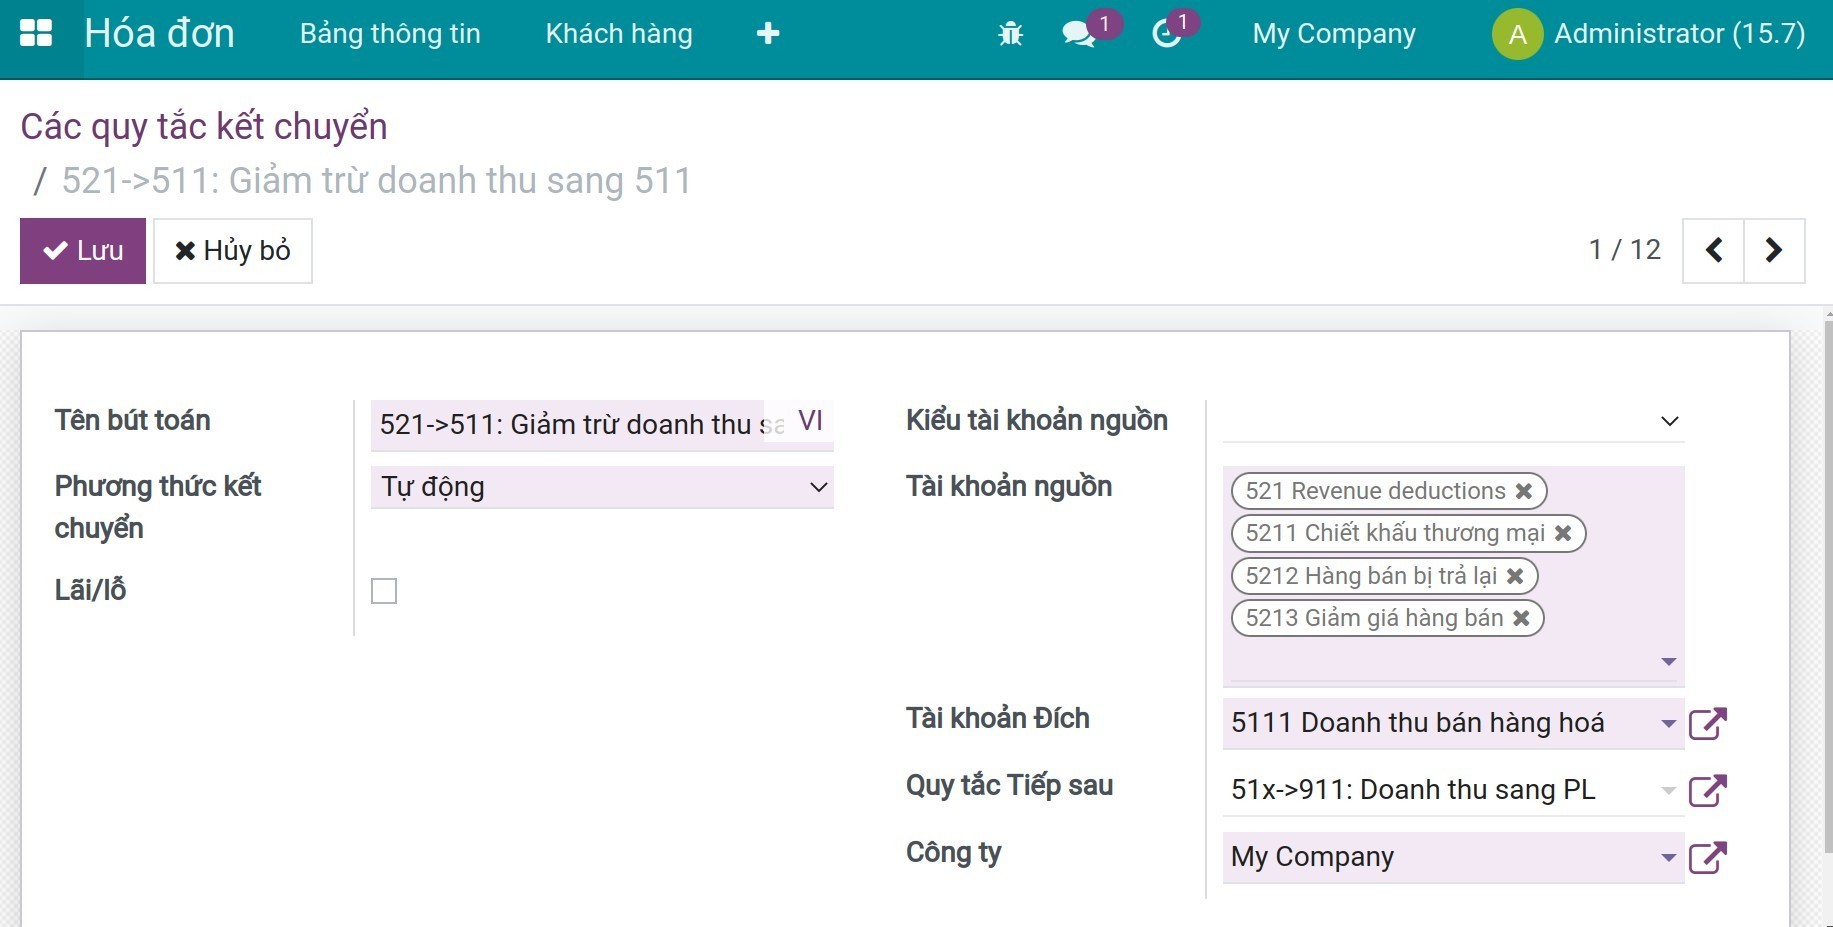Open the Tài khoản nguồn dropdown arrow
The width and height of the screenshot is (1833, 927).
click(1668, 660)
